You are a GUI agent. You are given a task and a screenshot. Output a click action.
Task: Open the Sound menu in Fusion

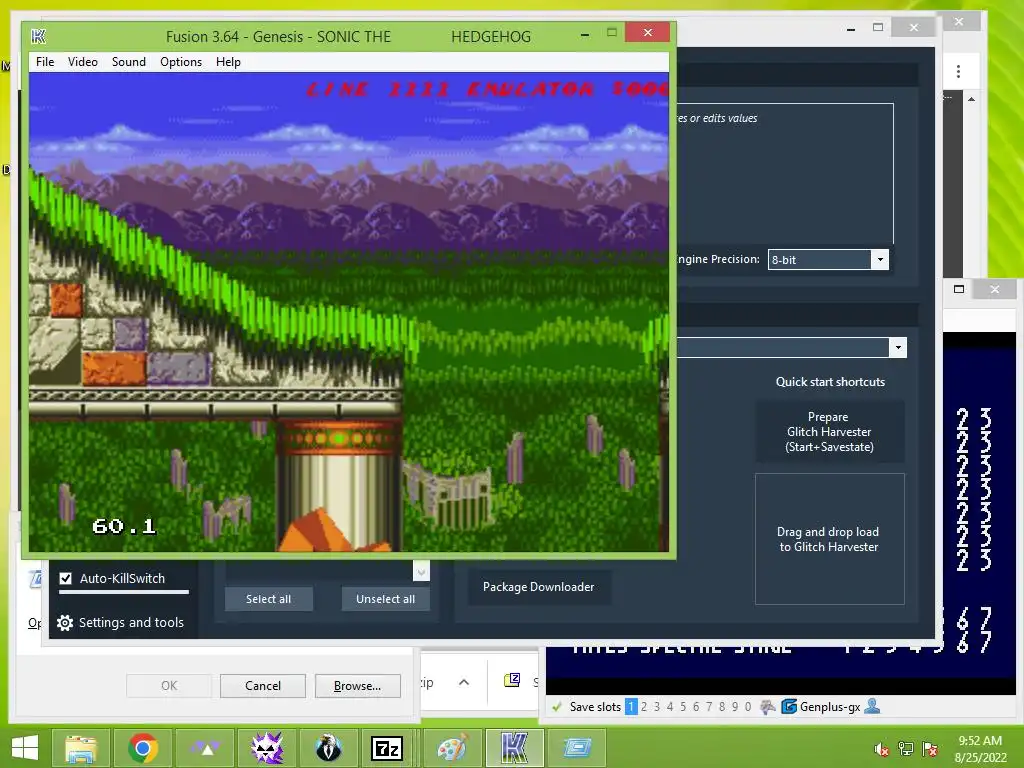(129, 62)
